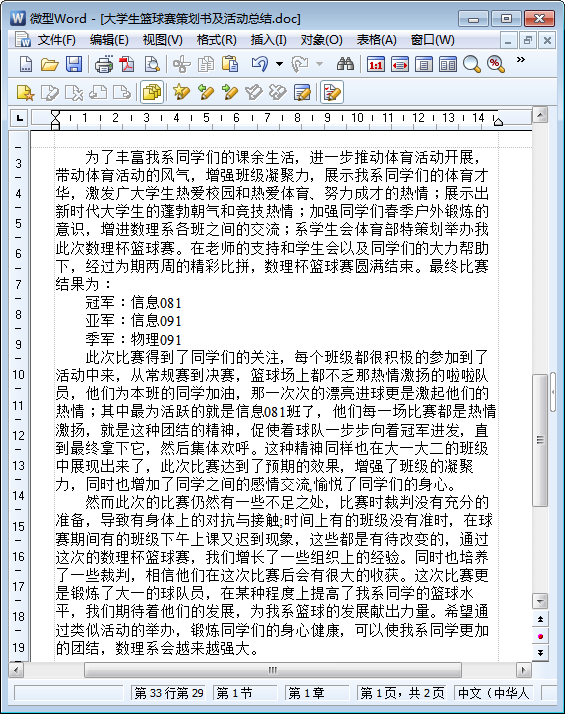Show two pages side by side
This screenshot has height=714, width=565.
click(448, 64)
